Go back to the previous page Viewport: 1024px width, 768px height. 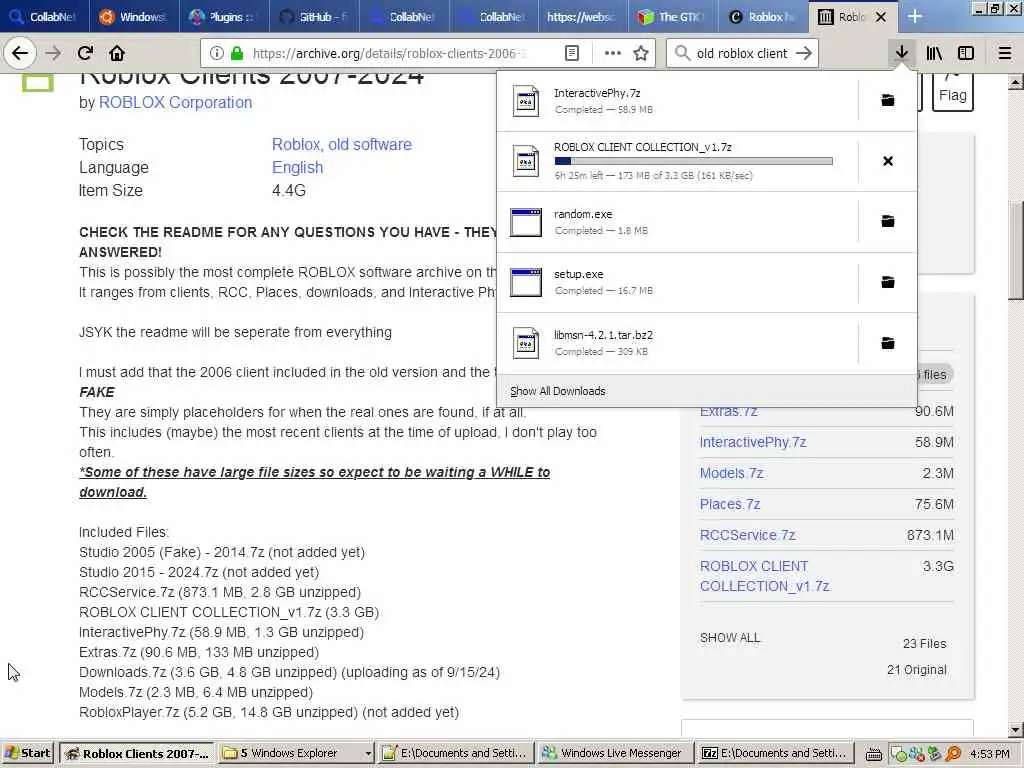click(20, 53)
